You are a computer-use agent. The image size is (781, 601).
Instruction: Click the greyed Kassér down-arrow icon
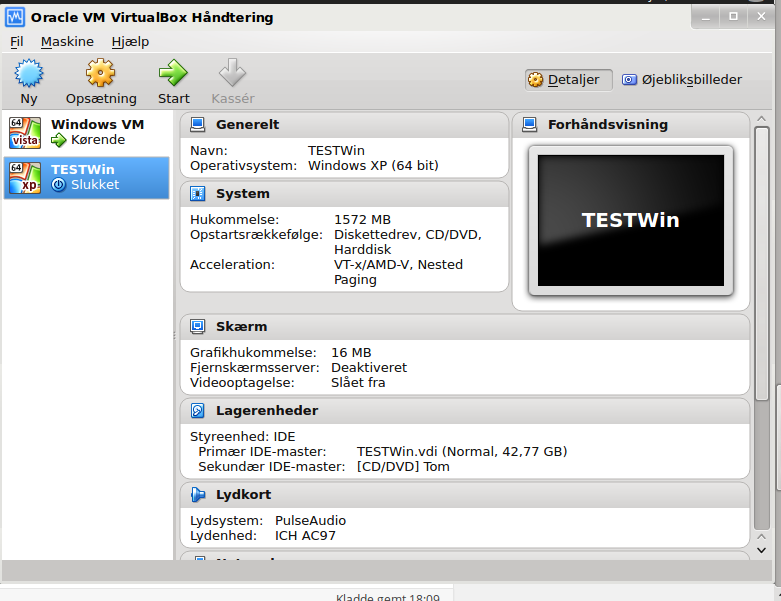(x=233, y=73)
